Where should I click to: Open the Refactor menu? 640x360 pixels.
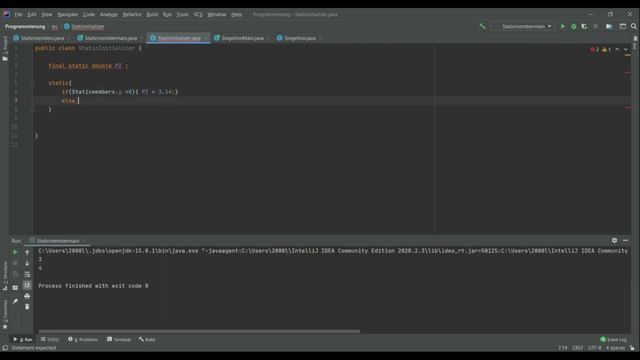[132, 14]
